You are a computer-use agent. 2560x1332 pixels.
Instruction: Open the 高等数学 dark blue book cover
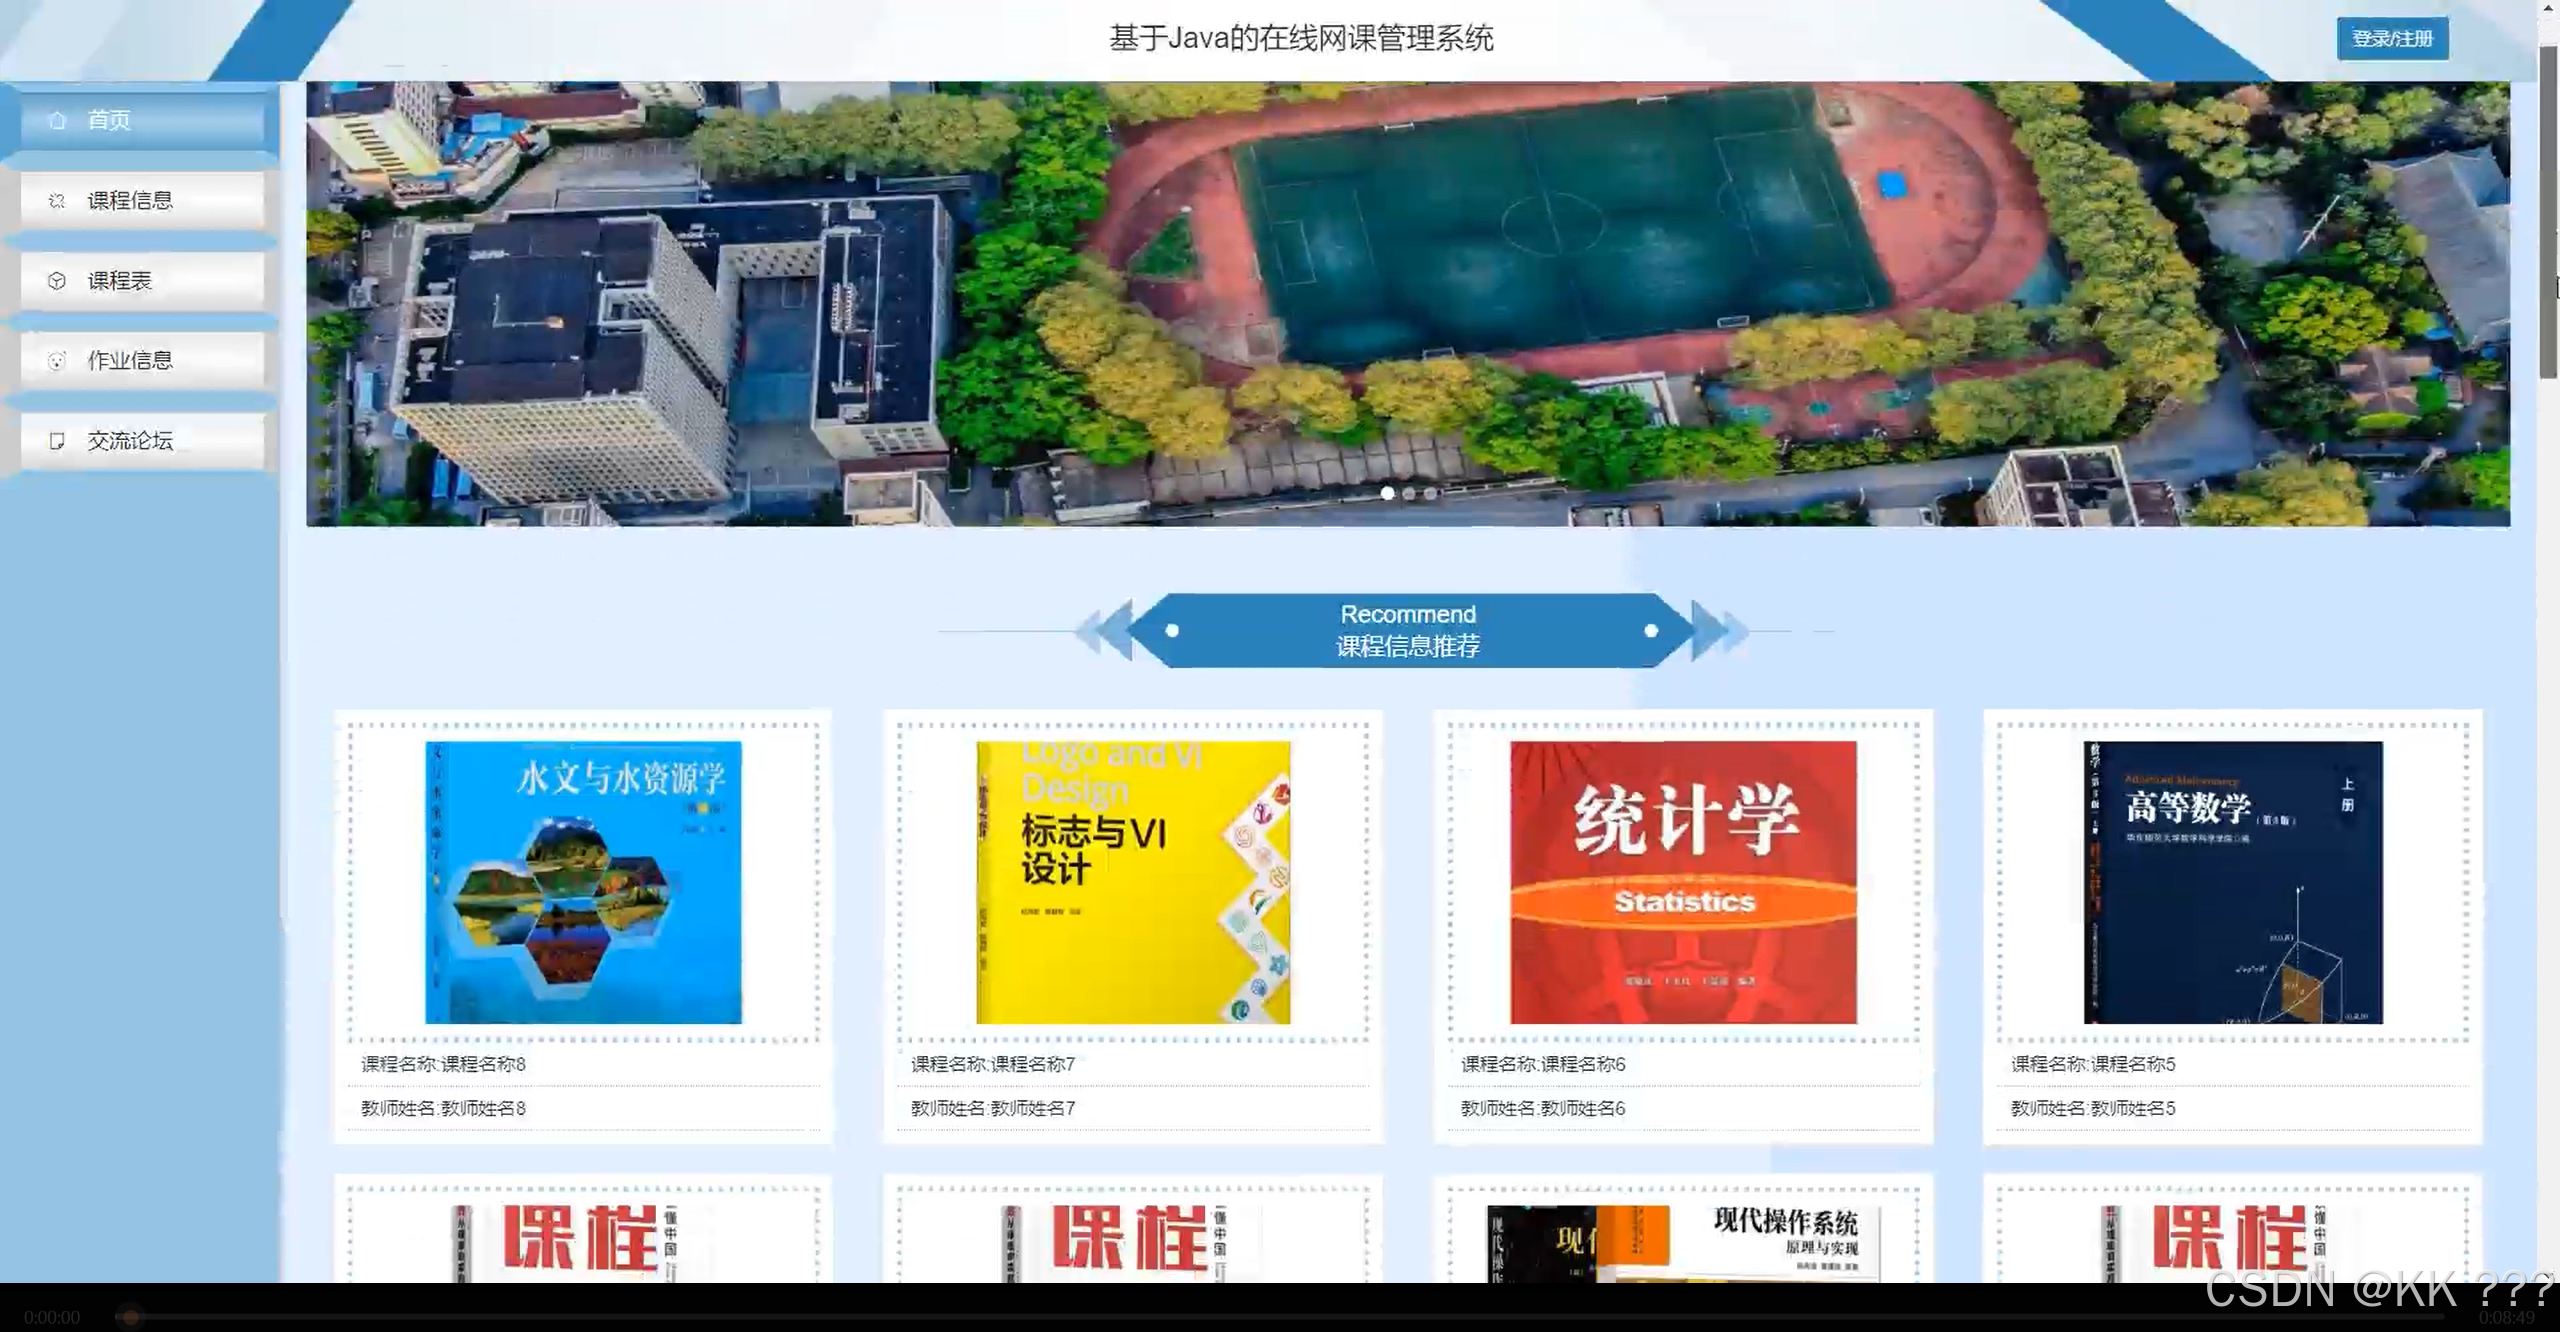pyautogui.click(x=2233, y=882)
